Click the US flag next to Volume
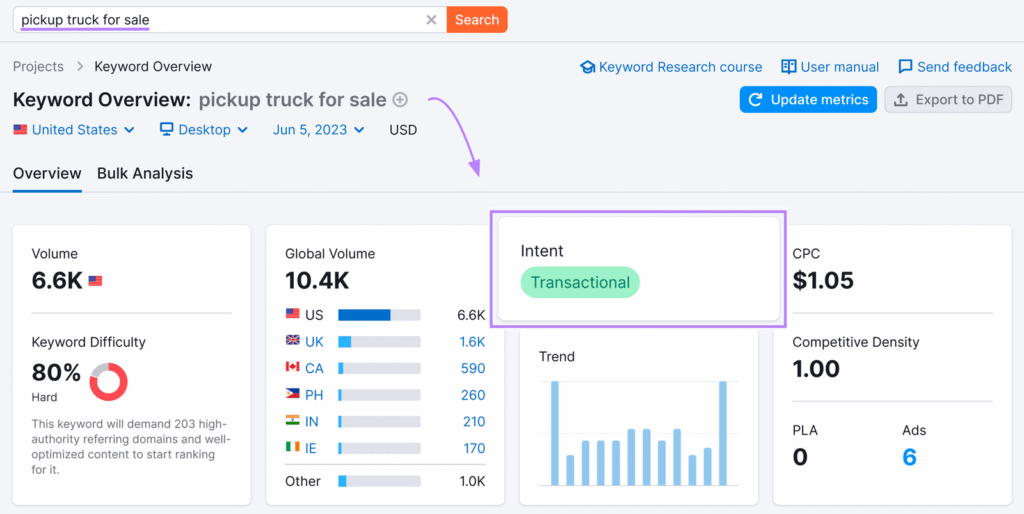 pyautogui.click(x=95, y=281)
